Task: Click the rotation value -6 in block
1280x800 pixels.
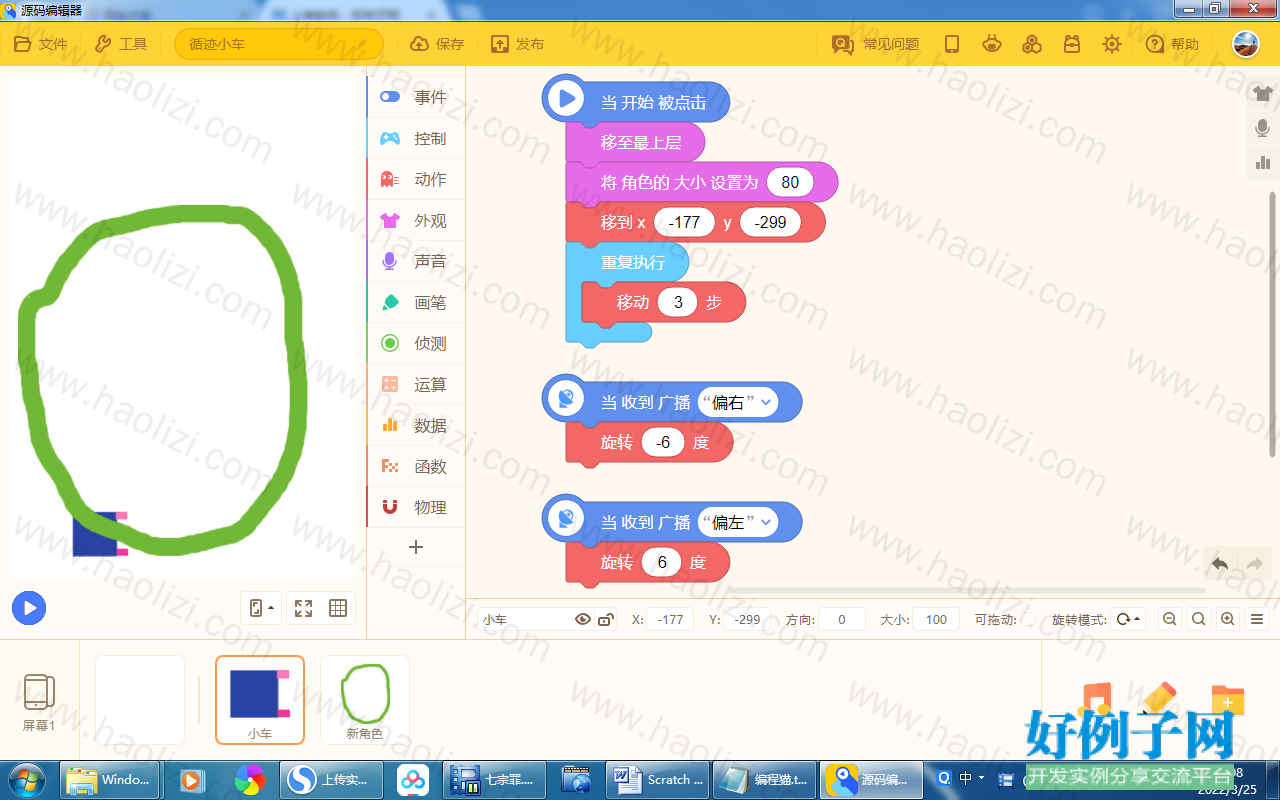Action: click(x=663, y=442)
